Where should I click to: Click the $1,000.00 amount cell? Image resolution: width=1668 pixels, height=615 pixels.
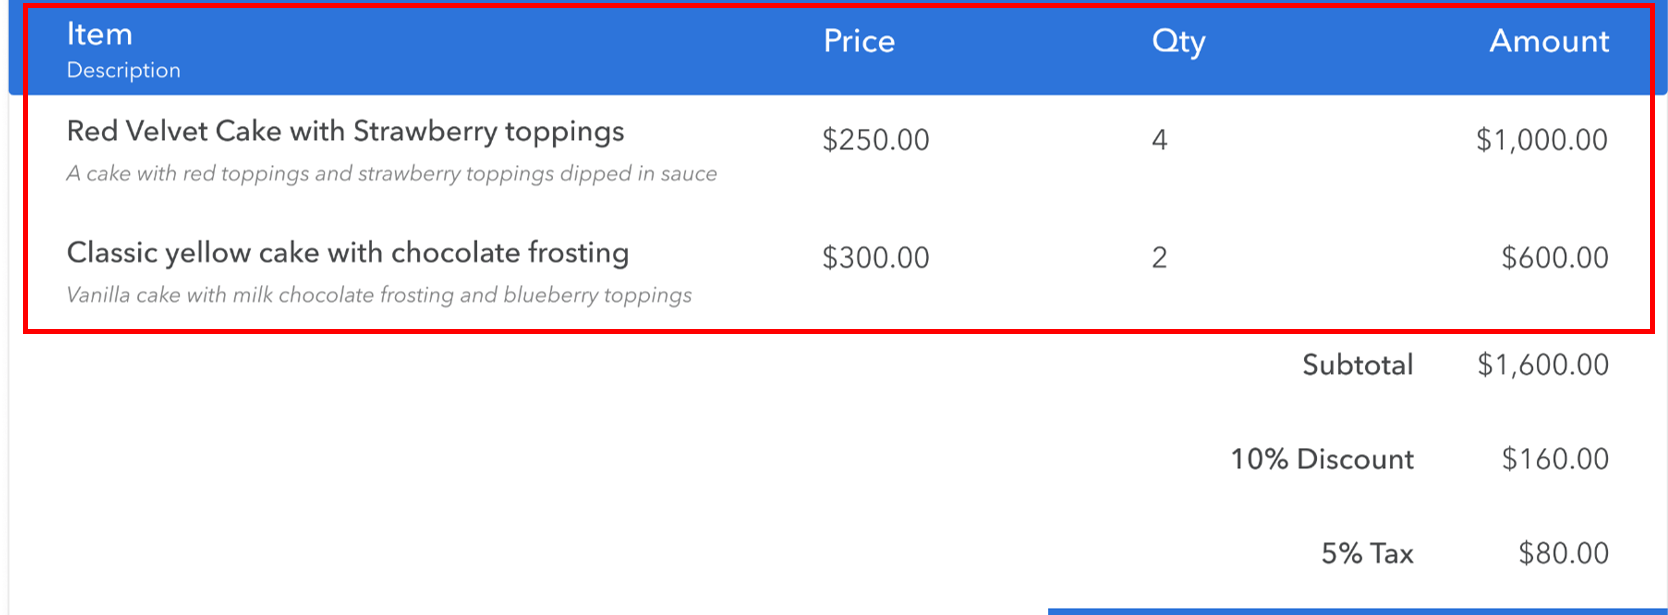tap(1542, 140)
